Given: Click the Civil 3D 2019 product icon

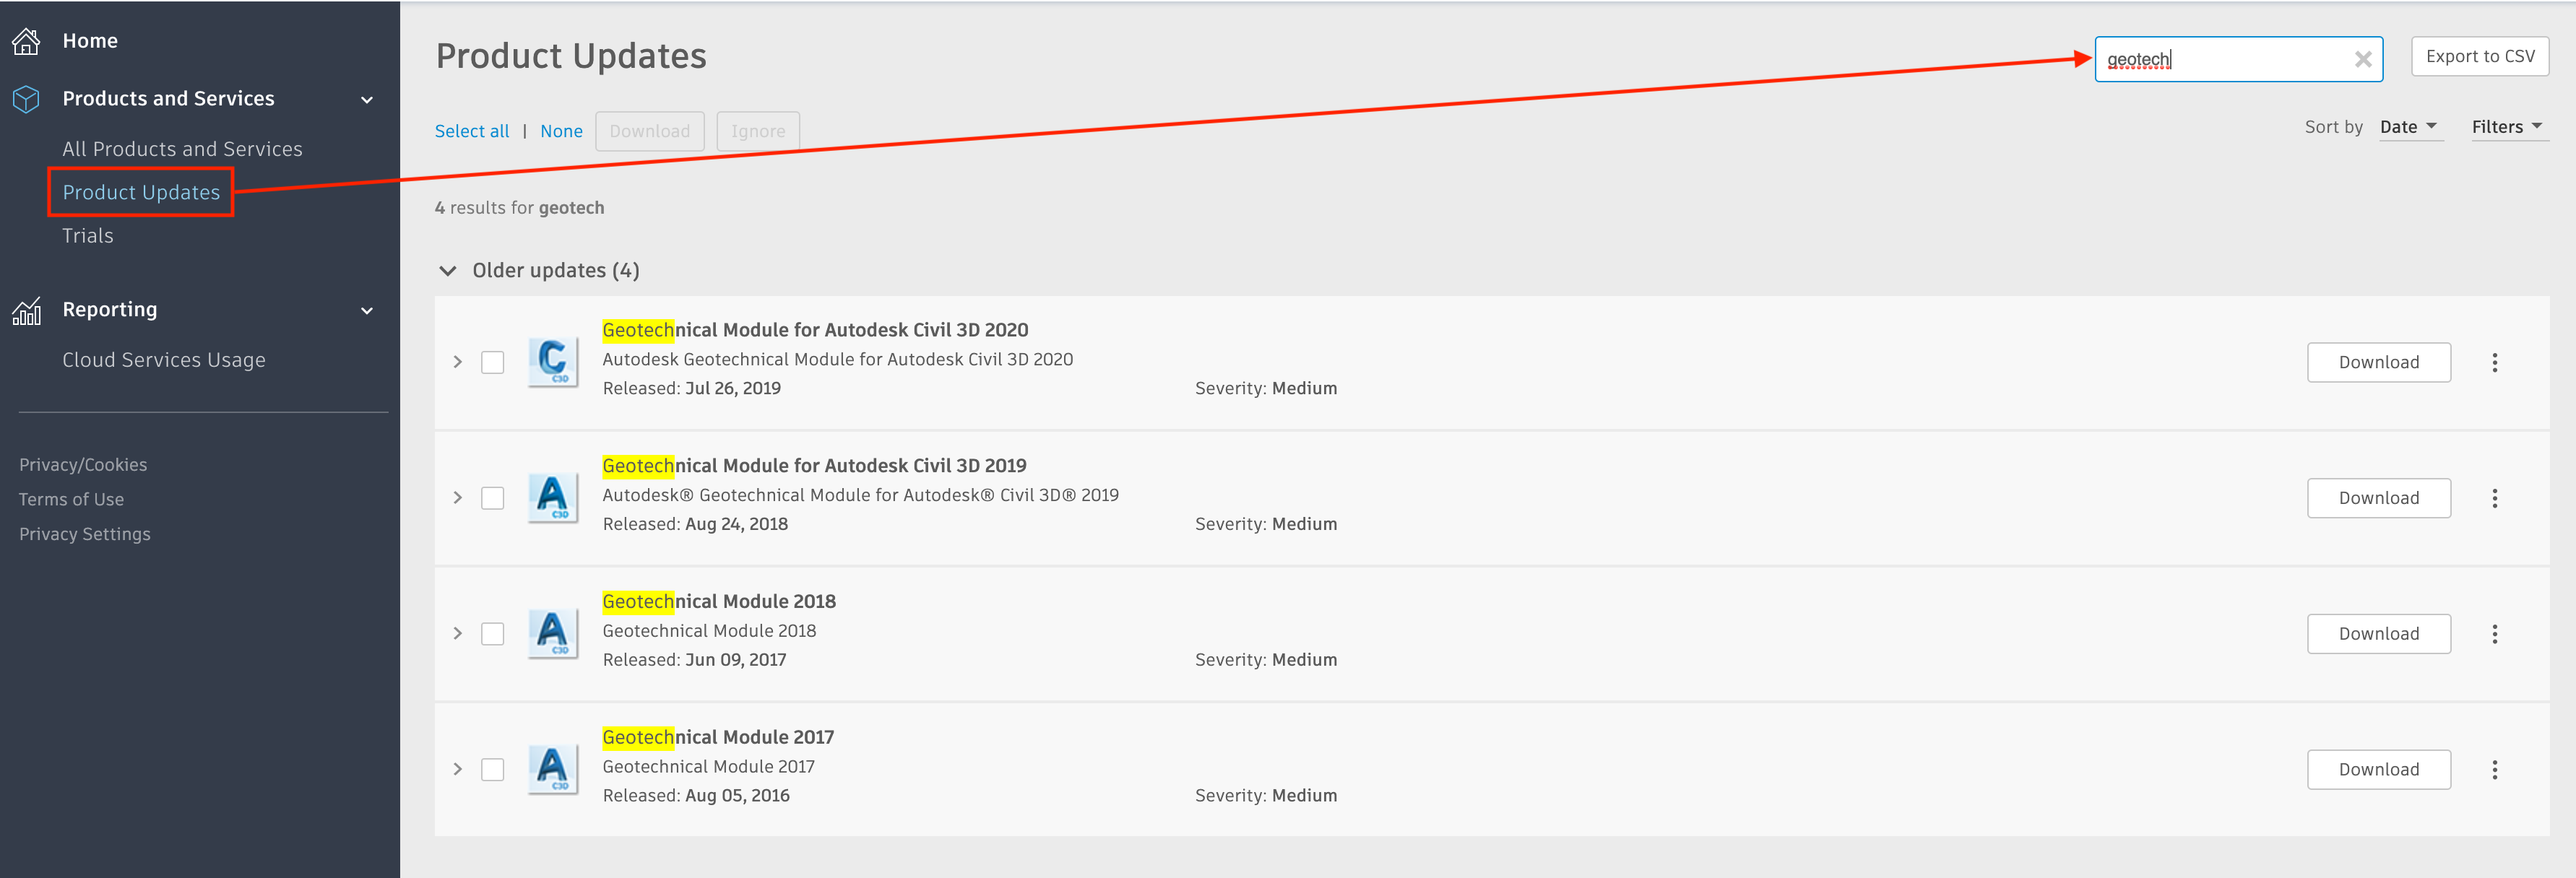Looking at the screenshot, I should (x=554, y=497).
